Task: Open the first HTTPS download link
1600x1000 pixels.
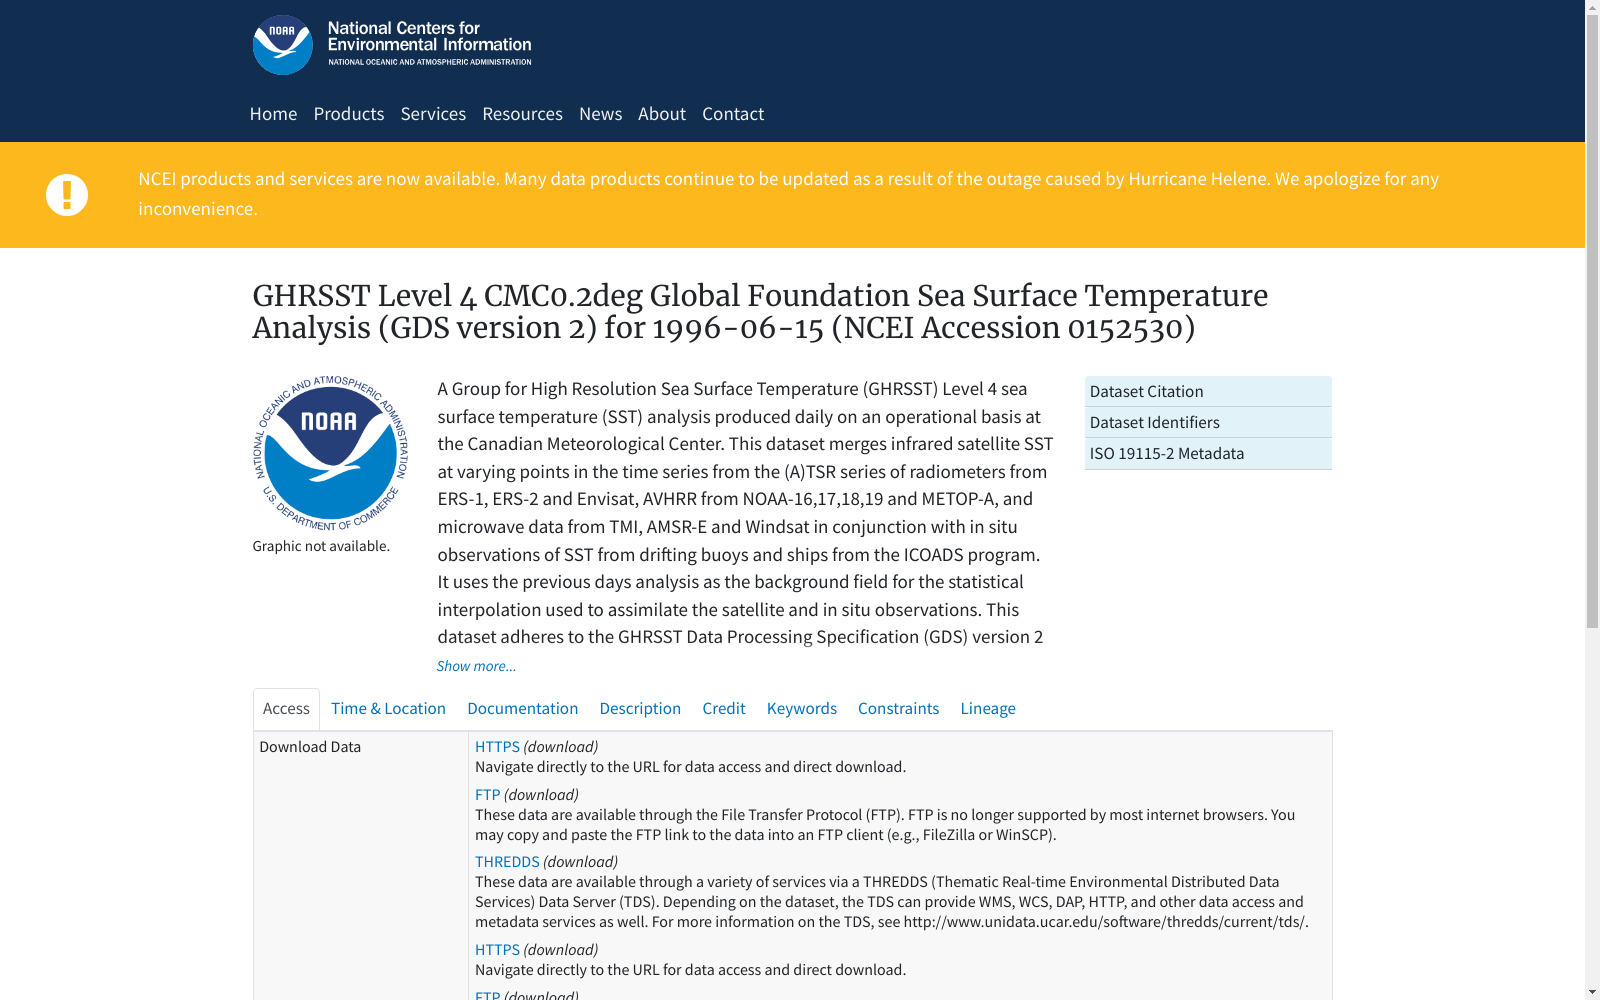Action: (x=497, y=747)
